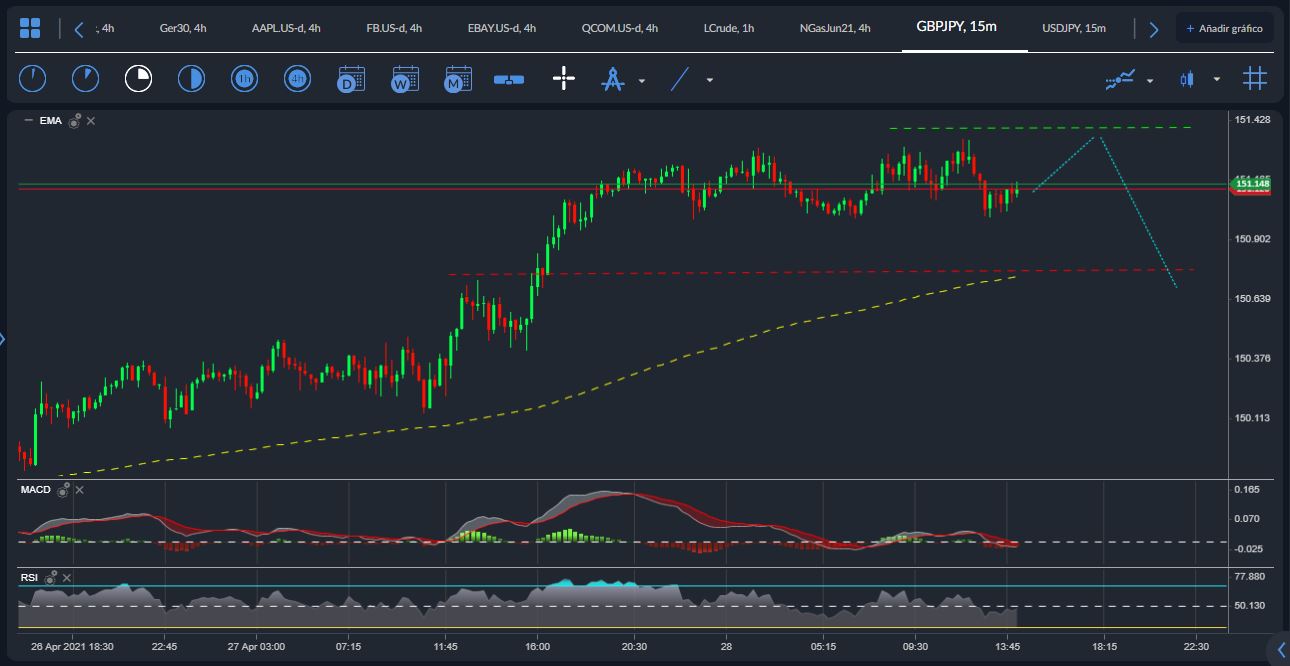This screenshot has width=1290, height=666.
Task: Remove the EMA indicator with X
Action: (91, 121)
